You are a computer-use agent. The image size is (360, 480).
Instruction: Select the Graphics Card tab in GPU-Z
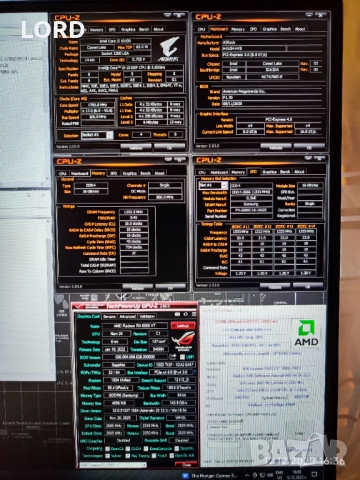coord(88,316)
